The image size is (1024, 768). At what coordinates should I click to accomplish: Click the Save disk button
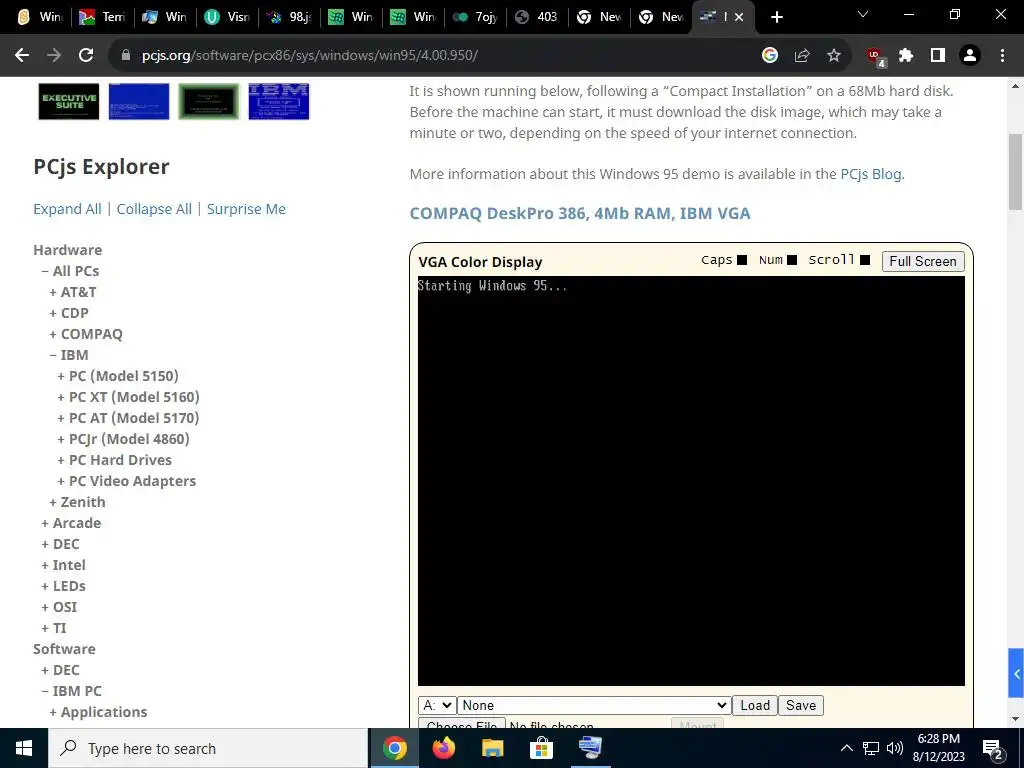pos(801,705)
